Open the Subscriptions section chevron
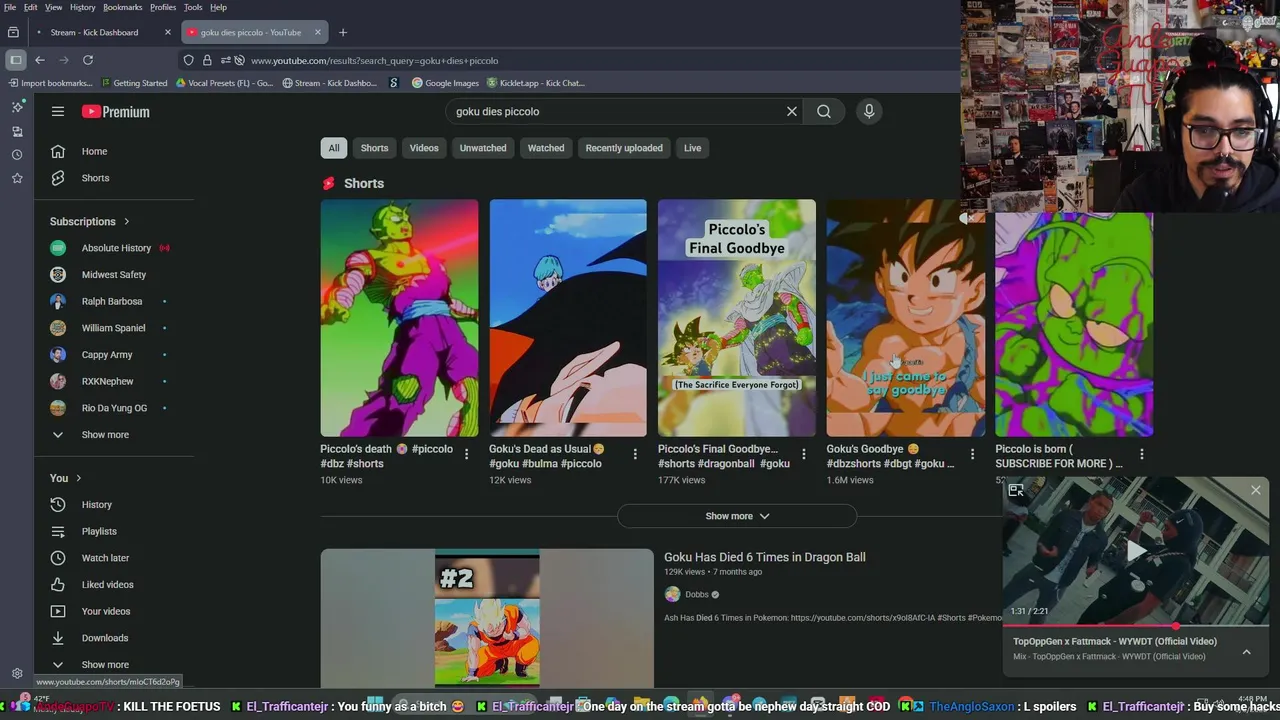Viewport: 1280px width, 720px height. point(126,222)
